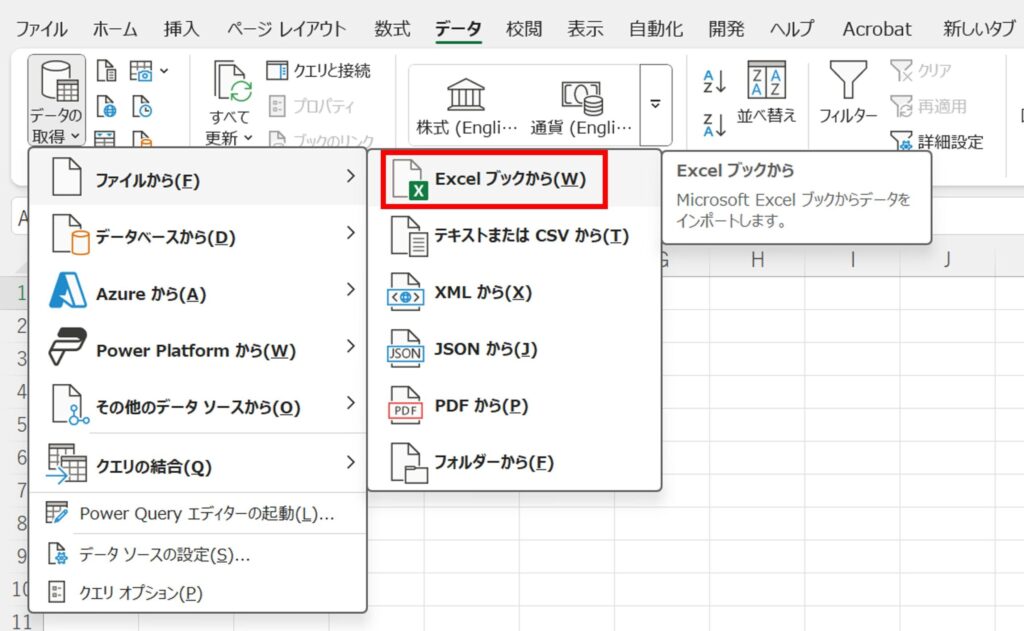
Task: Toggle the Filter (フィルター) funnel
Action: [848, 91]
